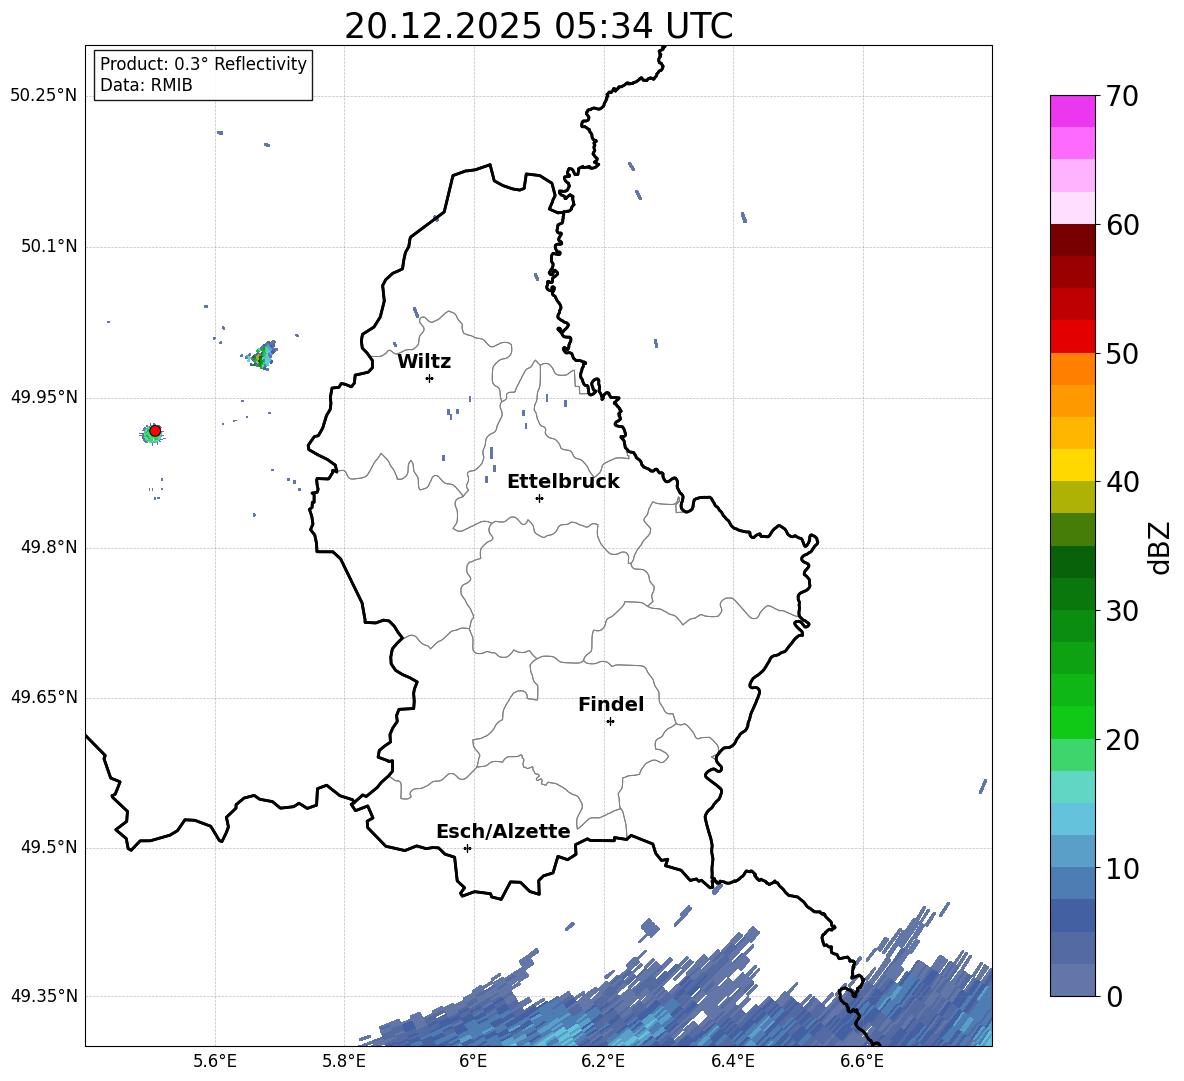Click the 49.95°N latitude label

click(x=44, y=397)
